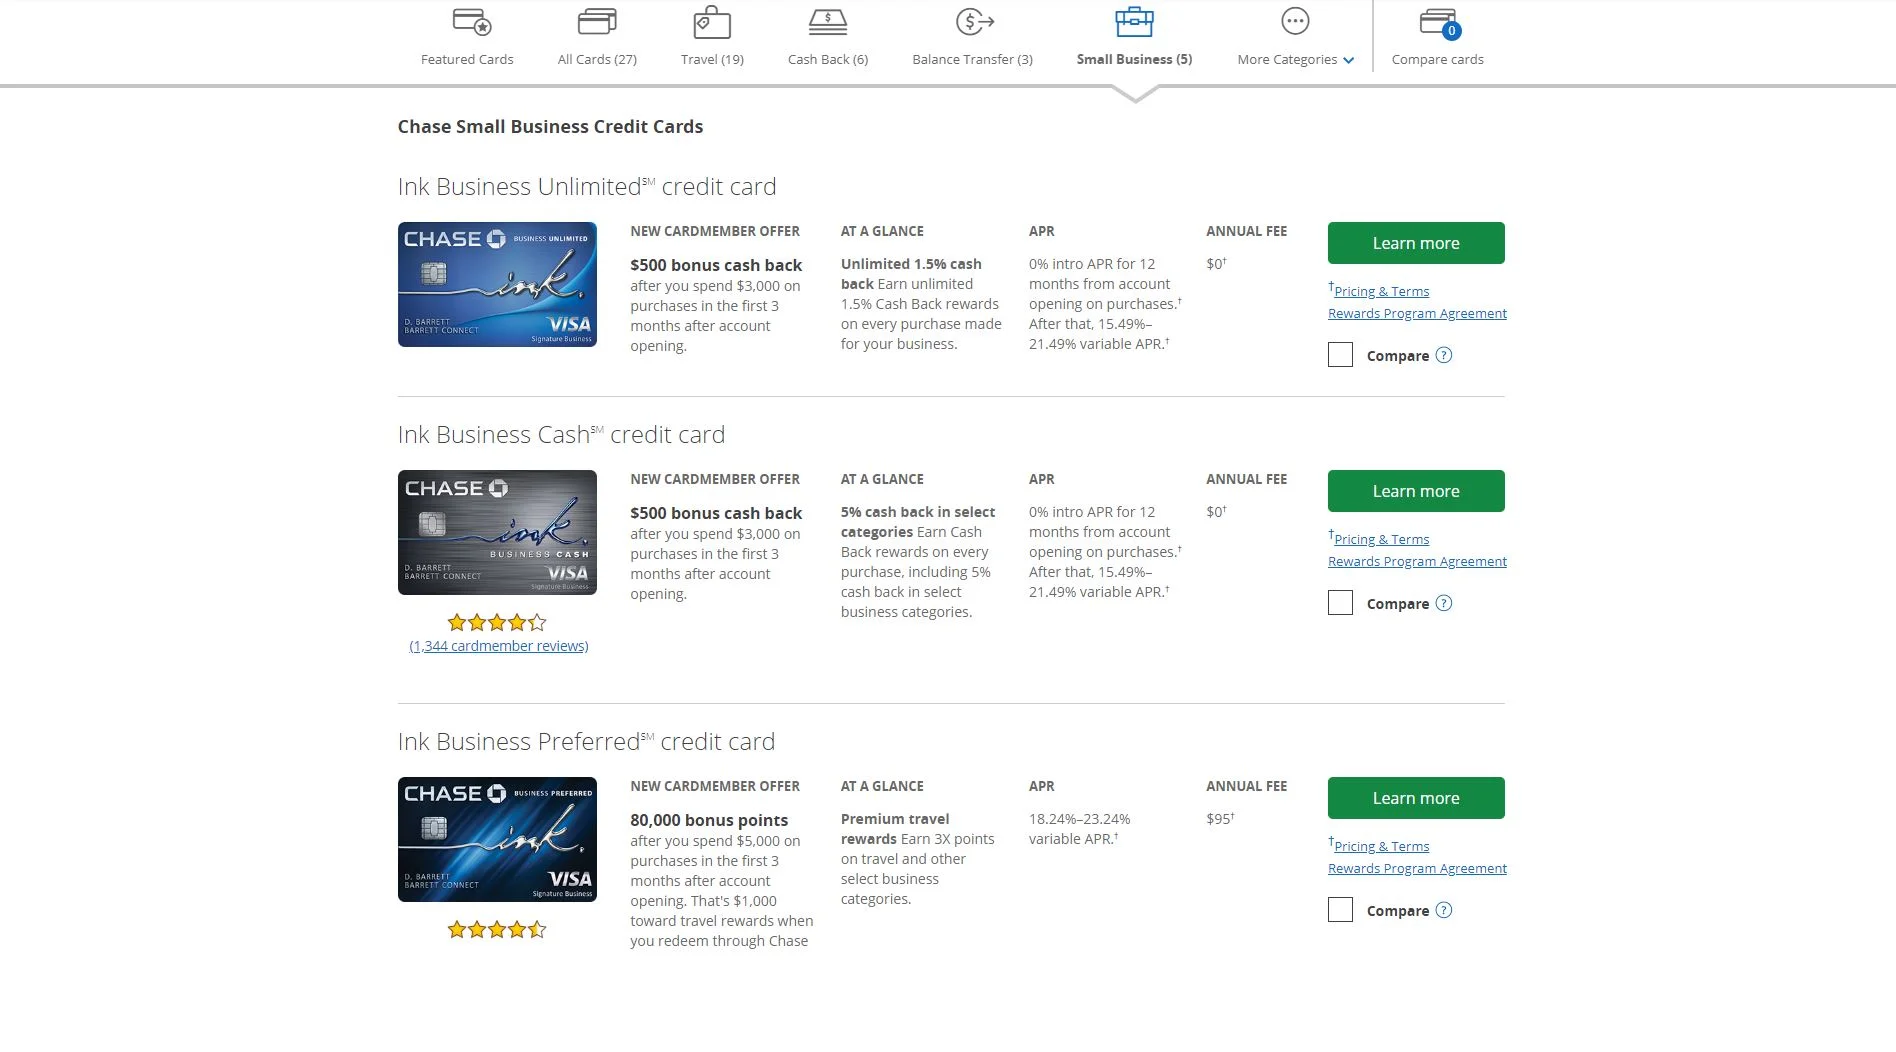This screenshot has height=1052, width=1896.
Task: Click the Travel luggage tag icon
Action: coord(712,22)
